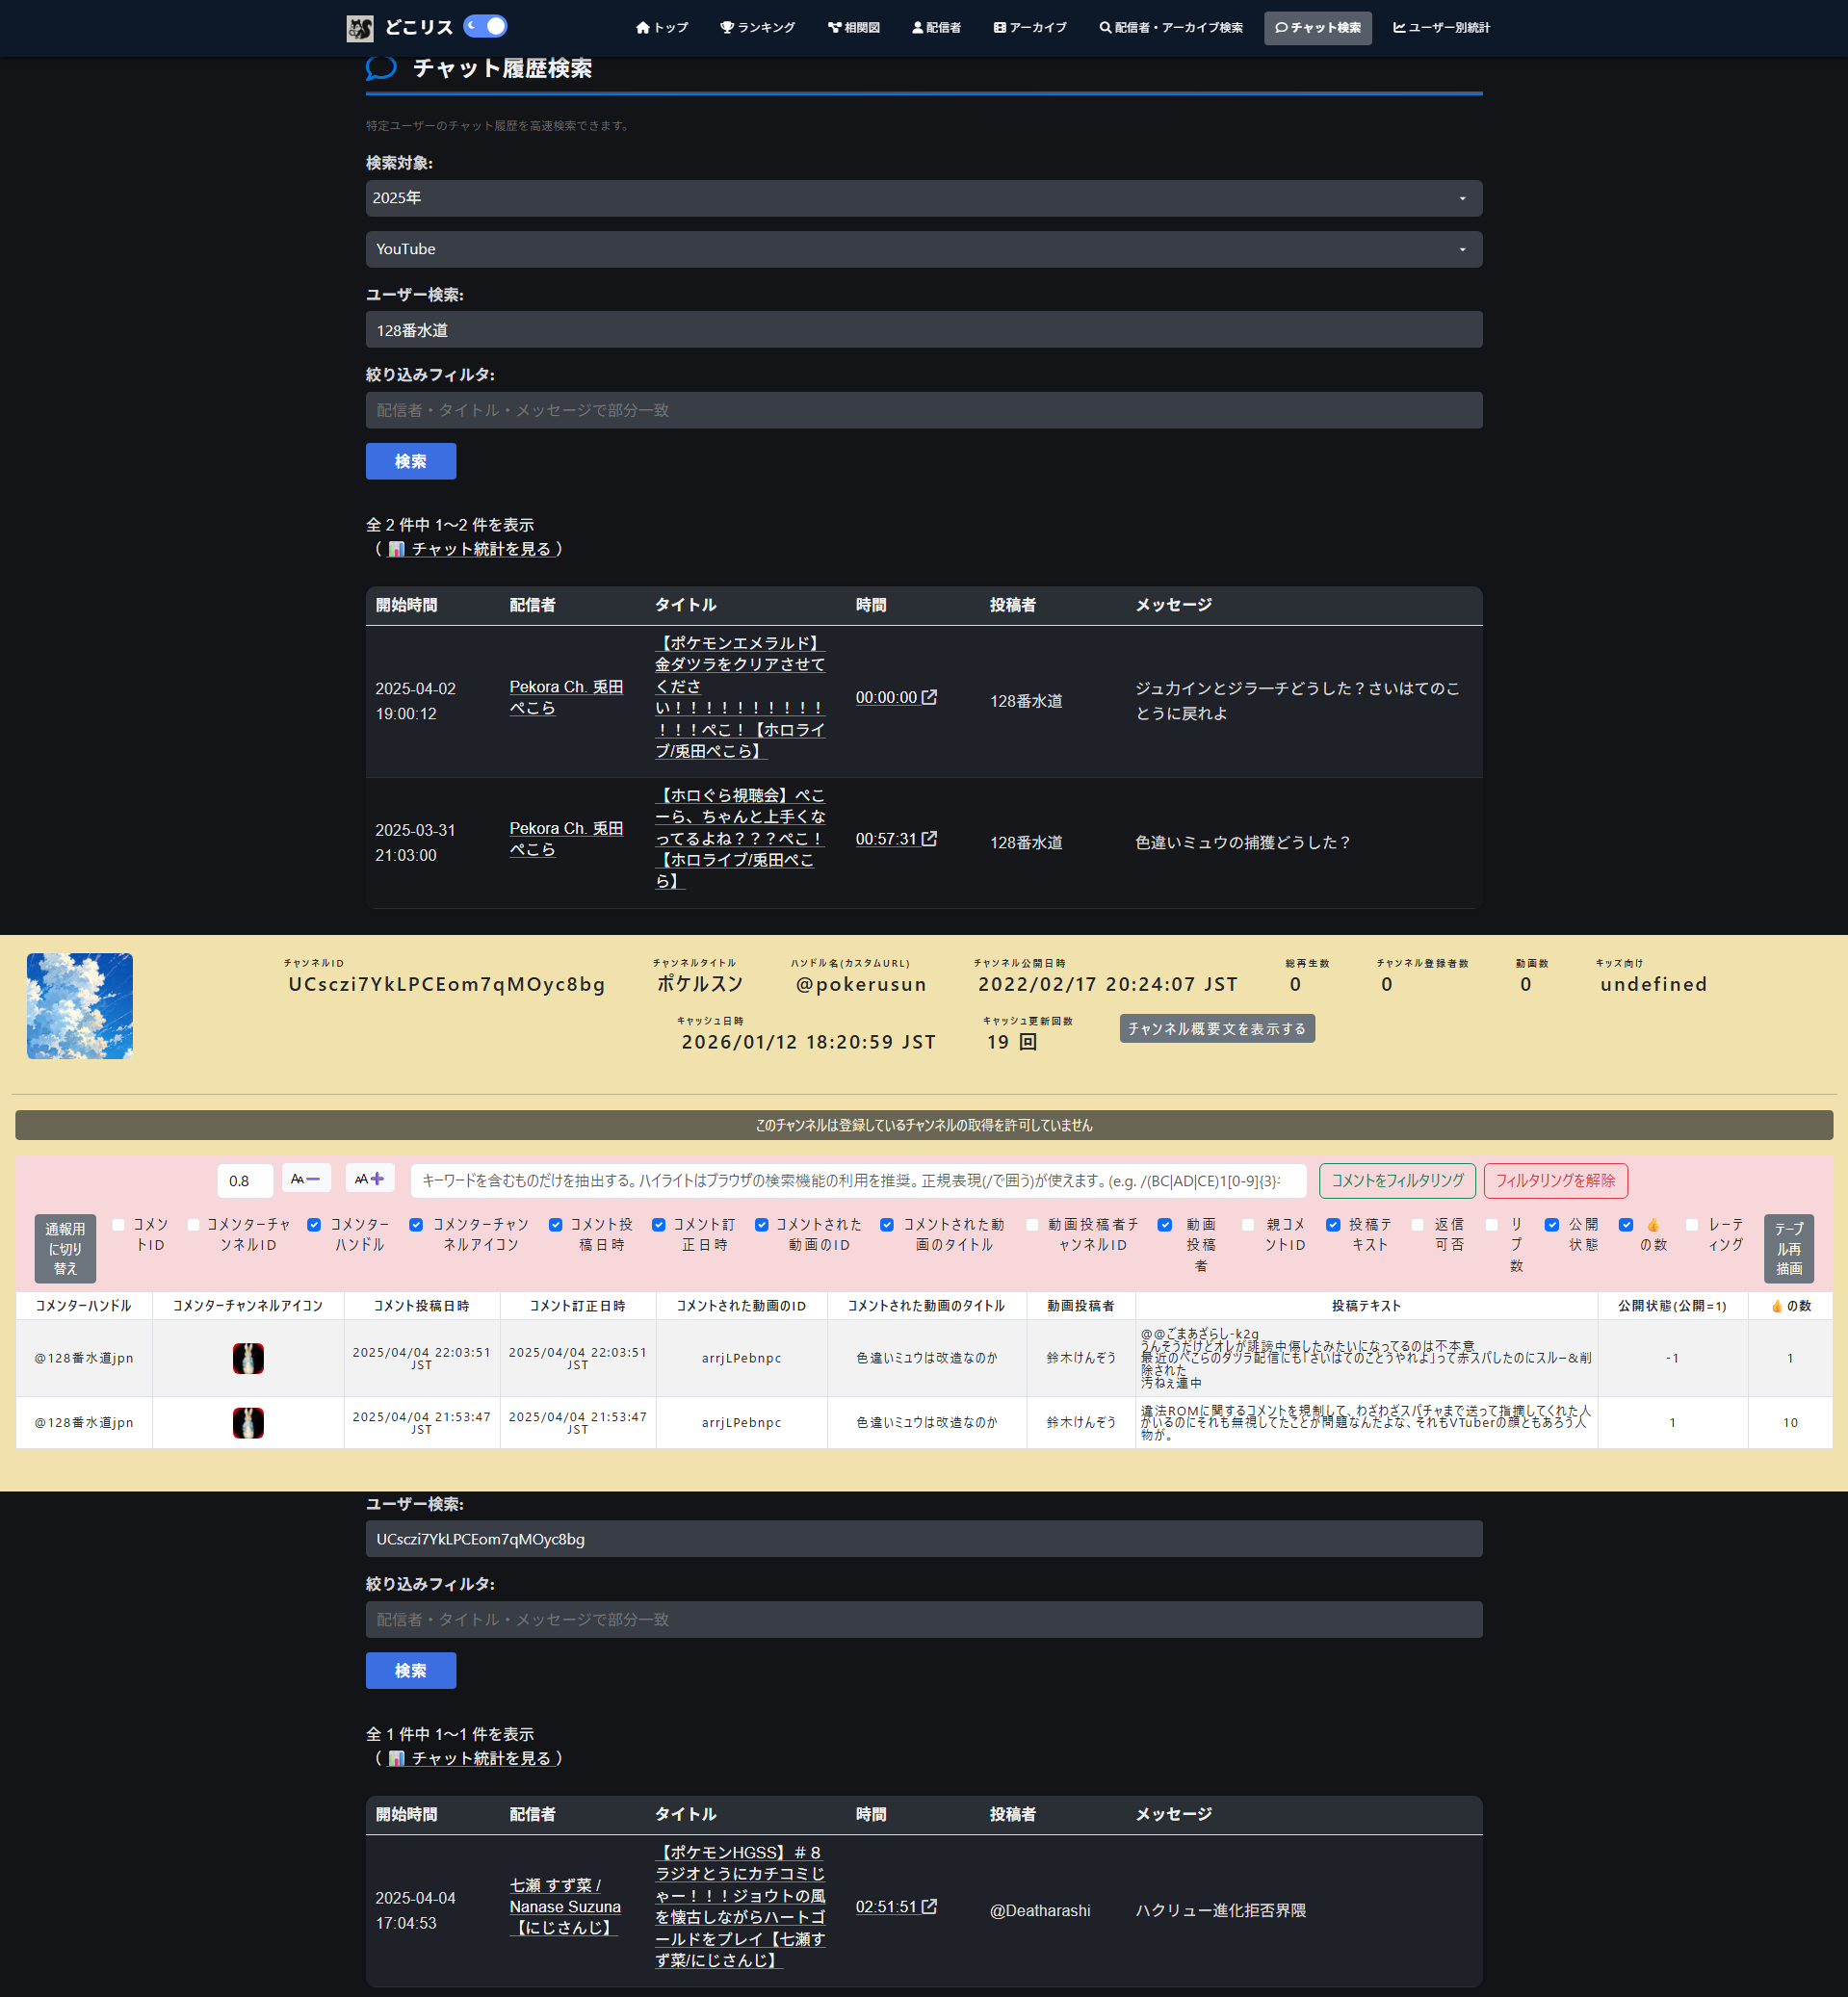Click the increase font size icon
The image size is (1848, 1997).
coord(370,1180)
